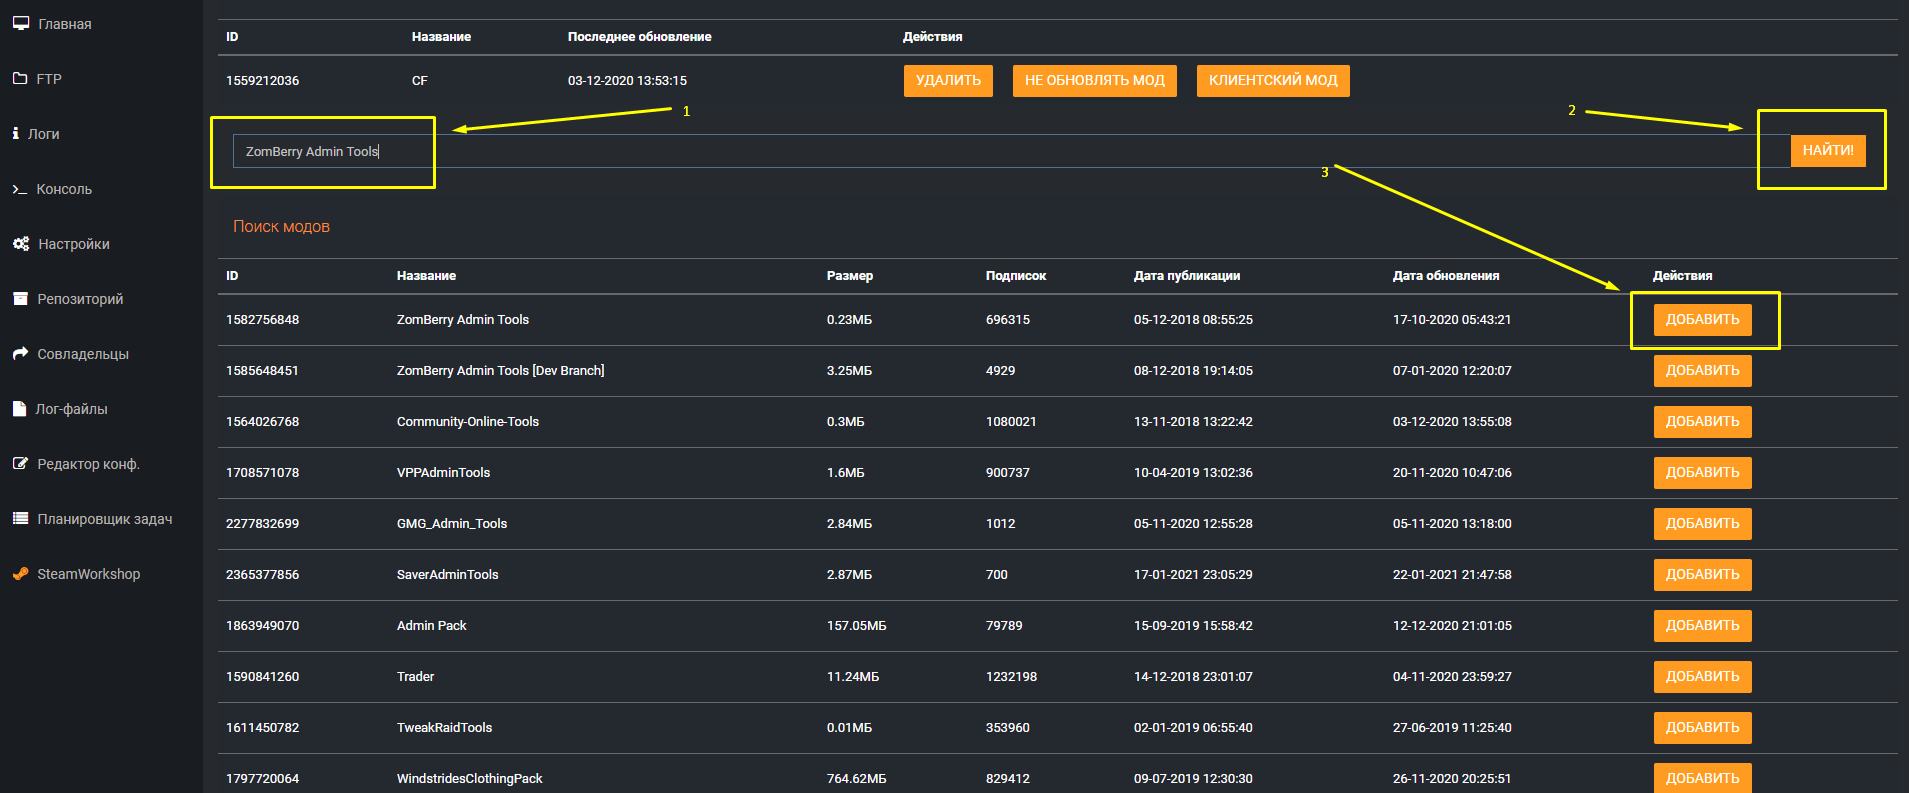Screen dimensions: 1909x793
Task: Open Редактор конф. from the sidebar
Action: click(88, 464)
